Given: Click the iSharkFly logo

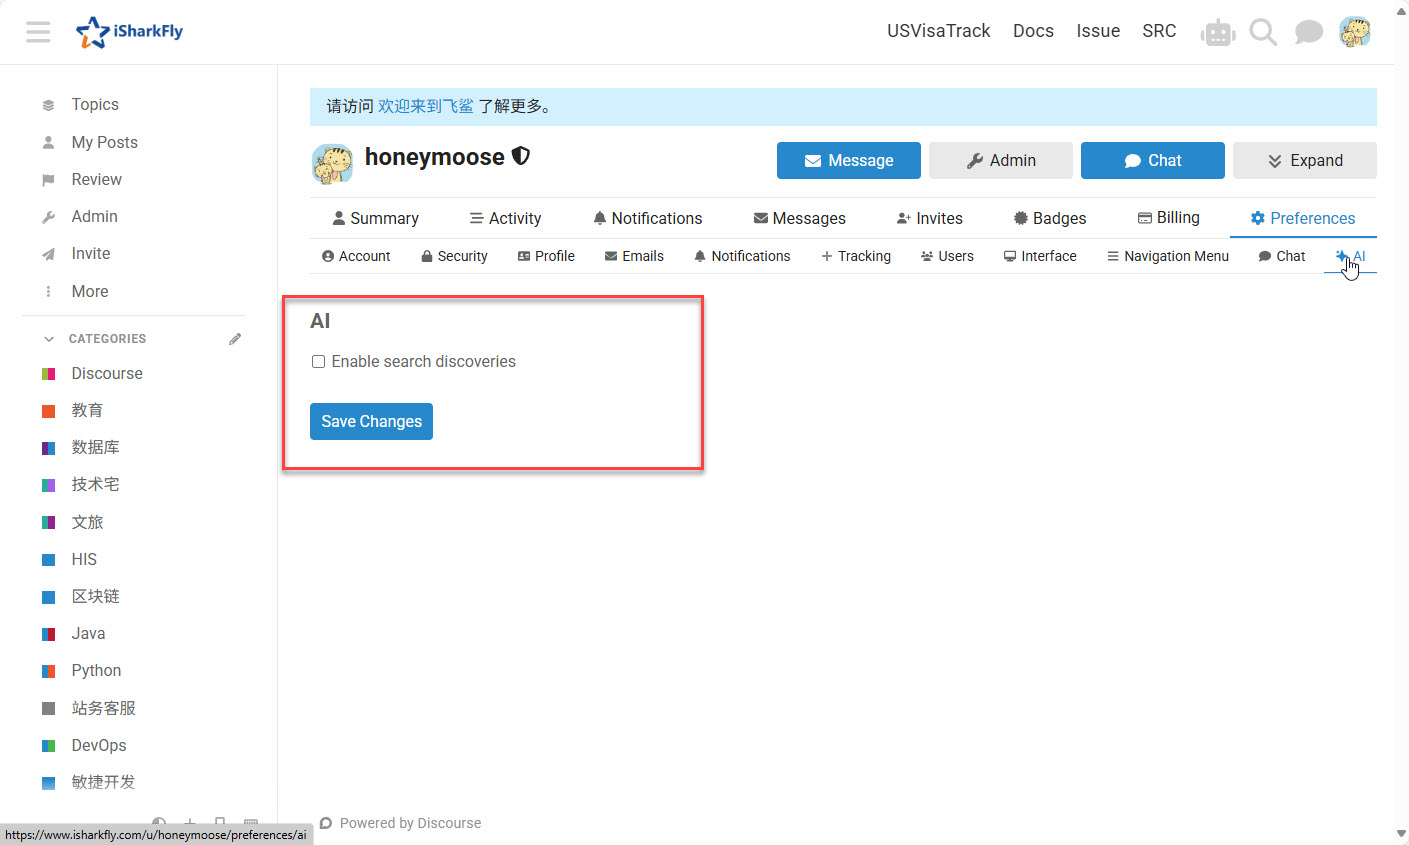Looking at the screenshot, I should point(130,32).
